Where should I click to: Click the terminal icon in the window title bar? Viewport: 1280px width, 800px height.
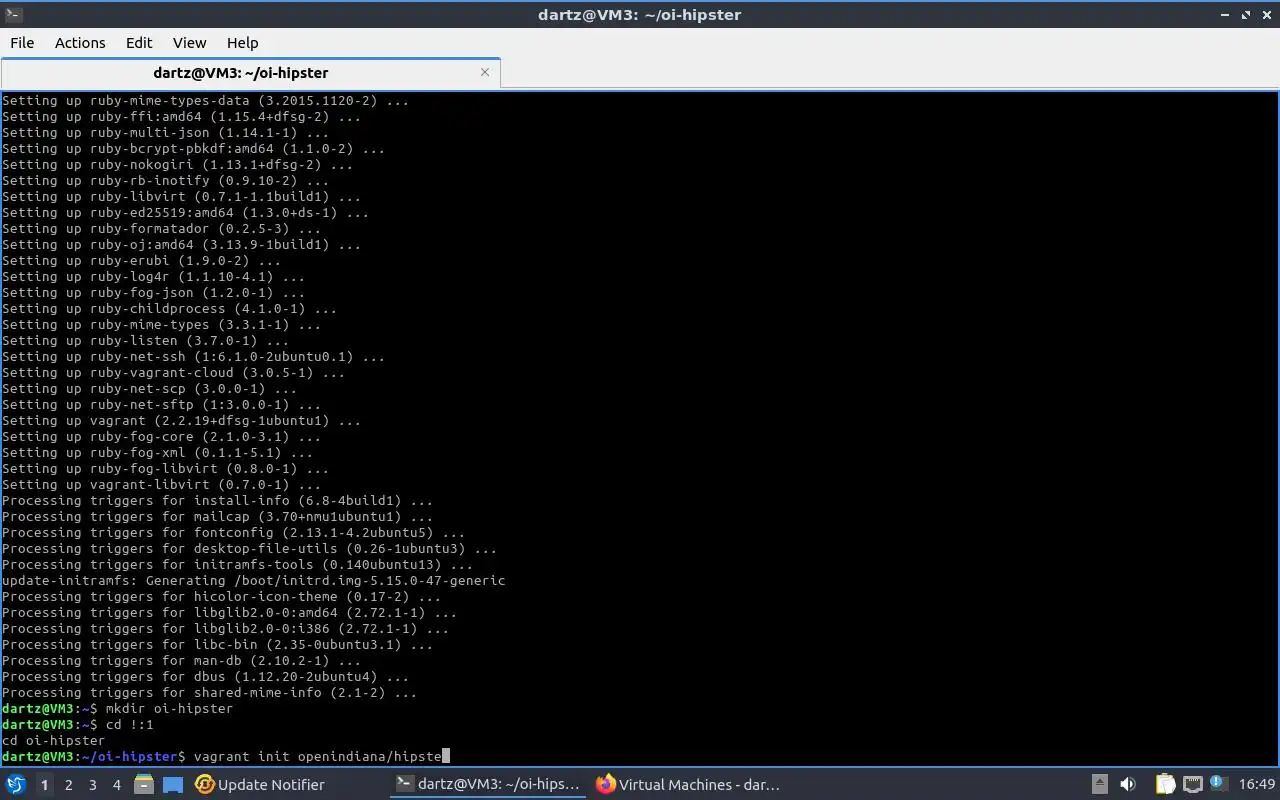coord(12,14)
